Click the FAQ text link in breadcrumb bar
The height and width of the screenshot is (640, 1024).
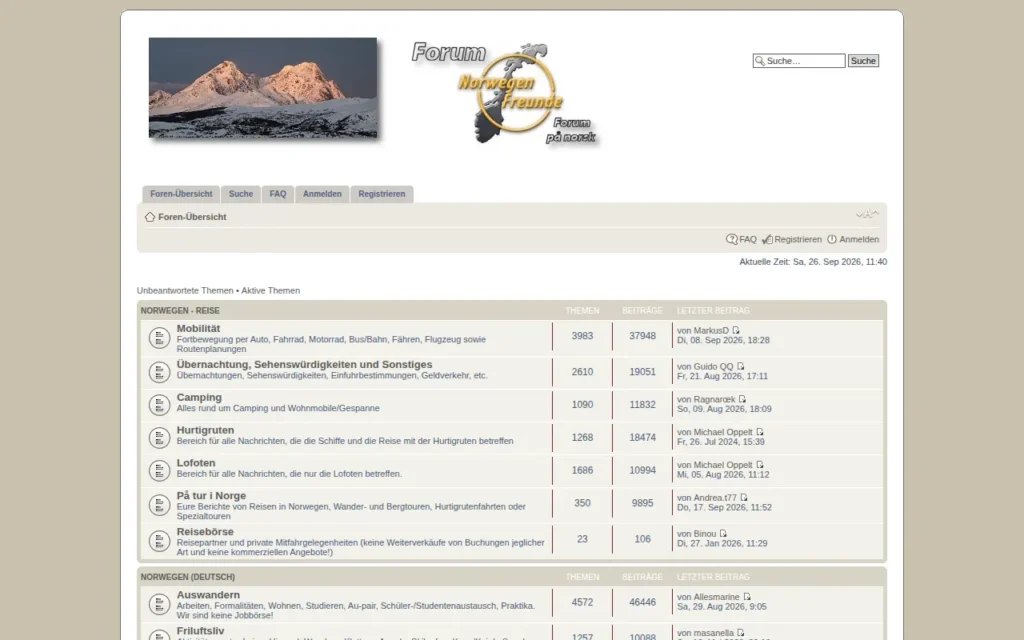click(748, 240)
